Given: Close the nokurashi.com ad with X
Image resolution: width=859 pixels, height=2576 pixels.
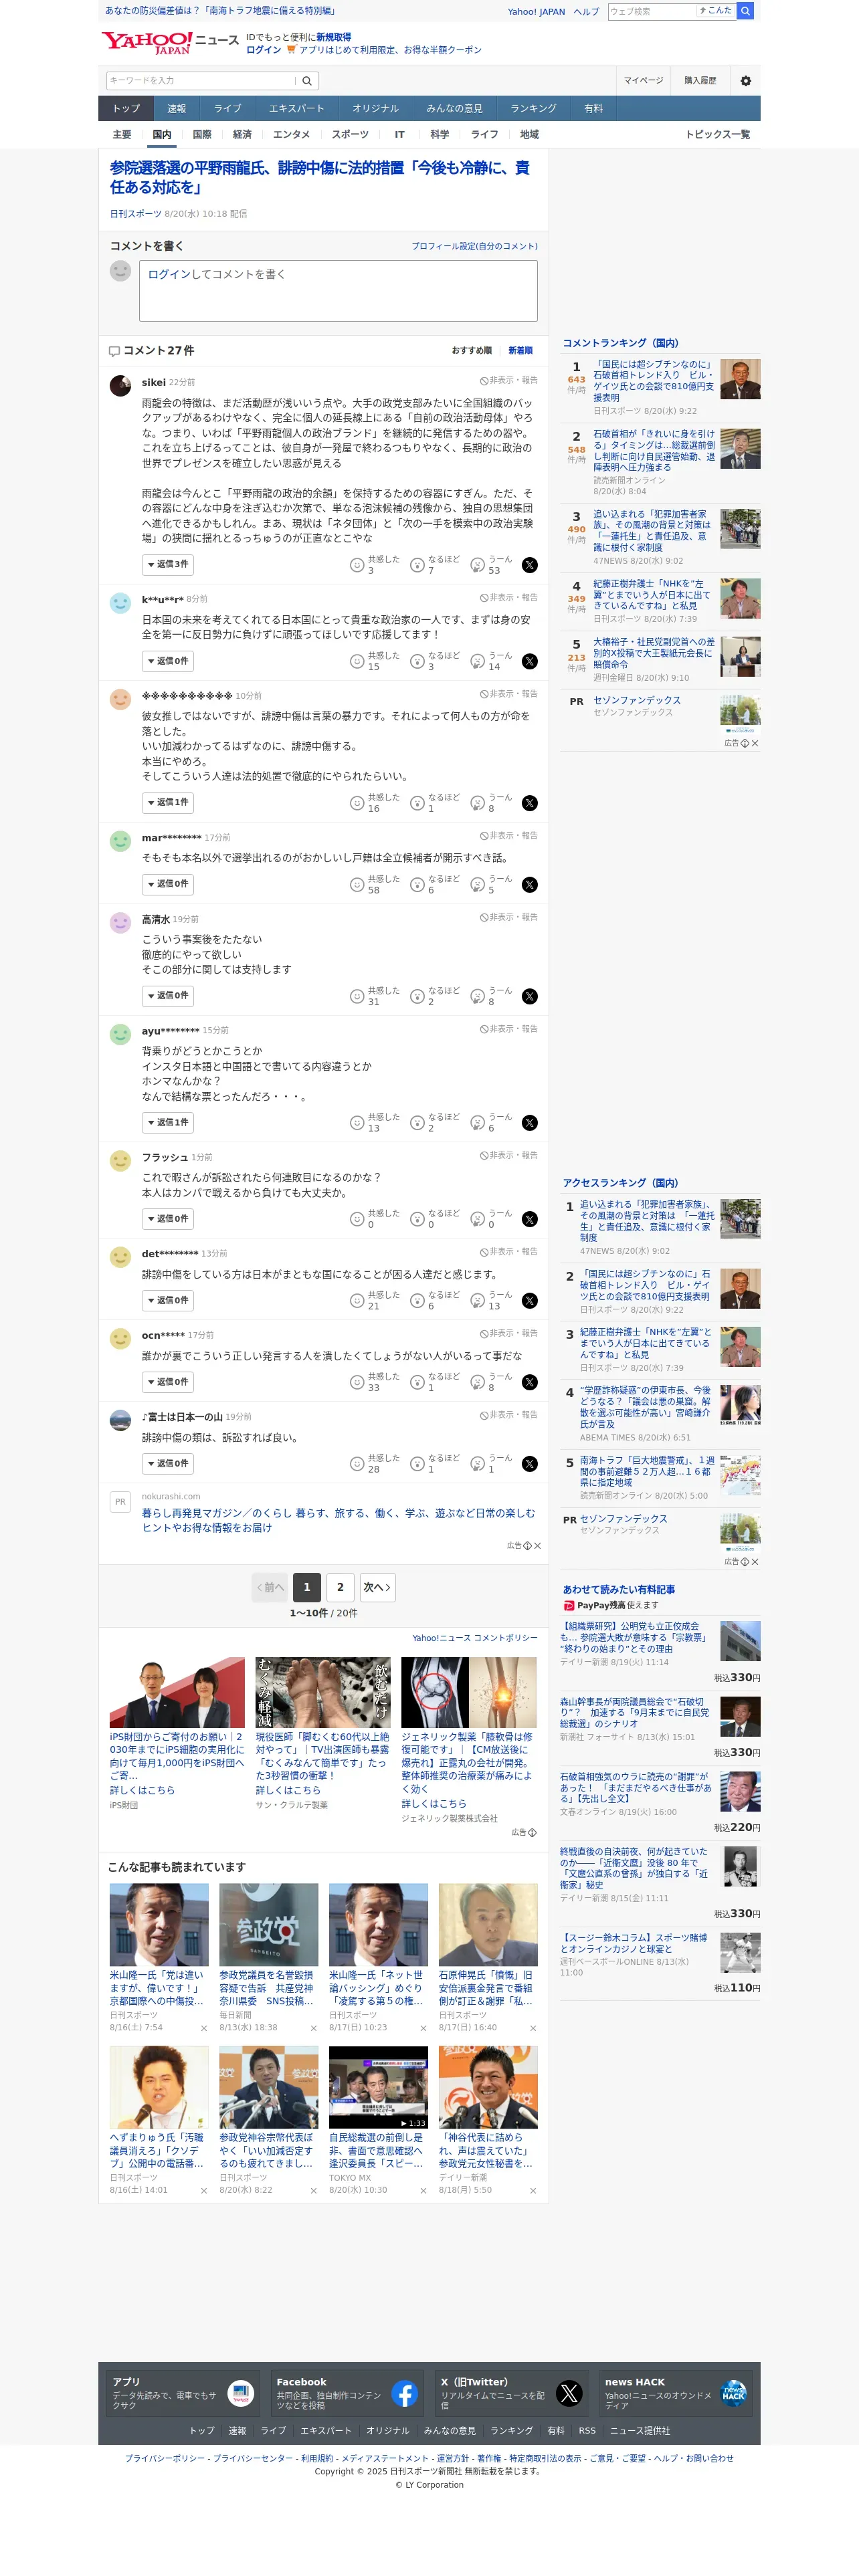Looking at the screenshot, I should (537, 1546).
